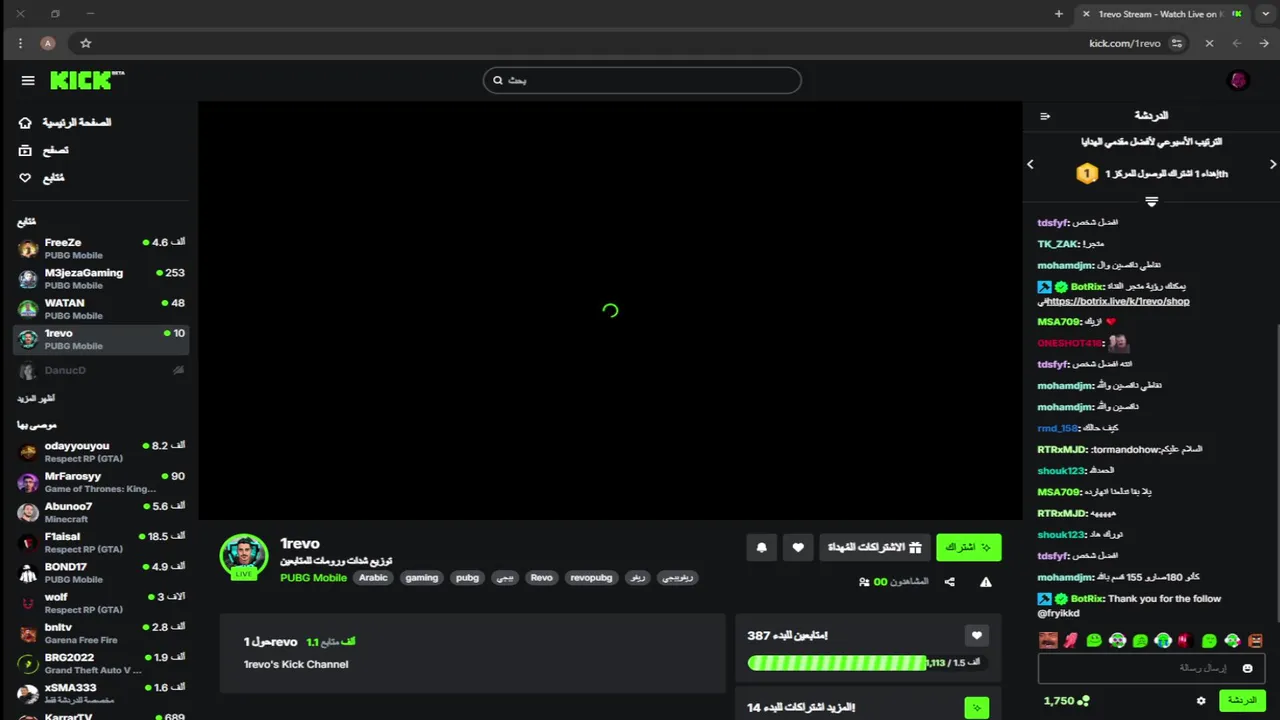
Task: Click BotRix username in shop message
Action: coord(1087,287)
